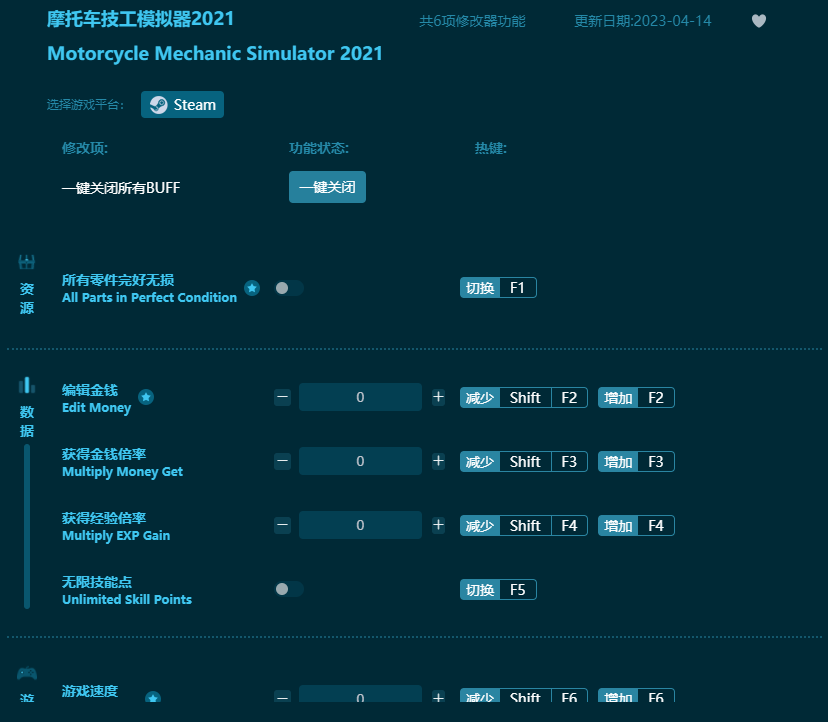Viewport: 828px width, 722px height.
Task: Enable the All Parts in Perfect Condition toggle
Action: click(289, 288)
